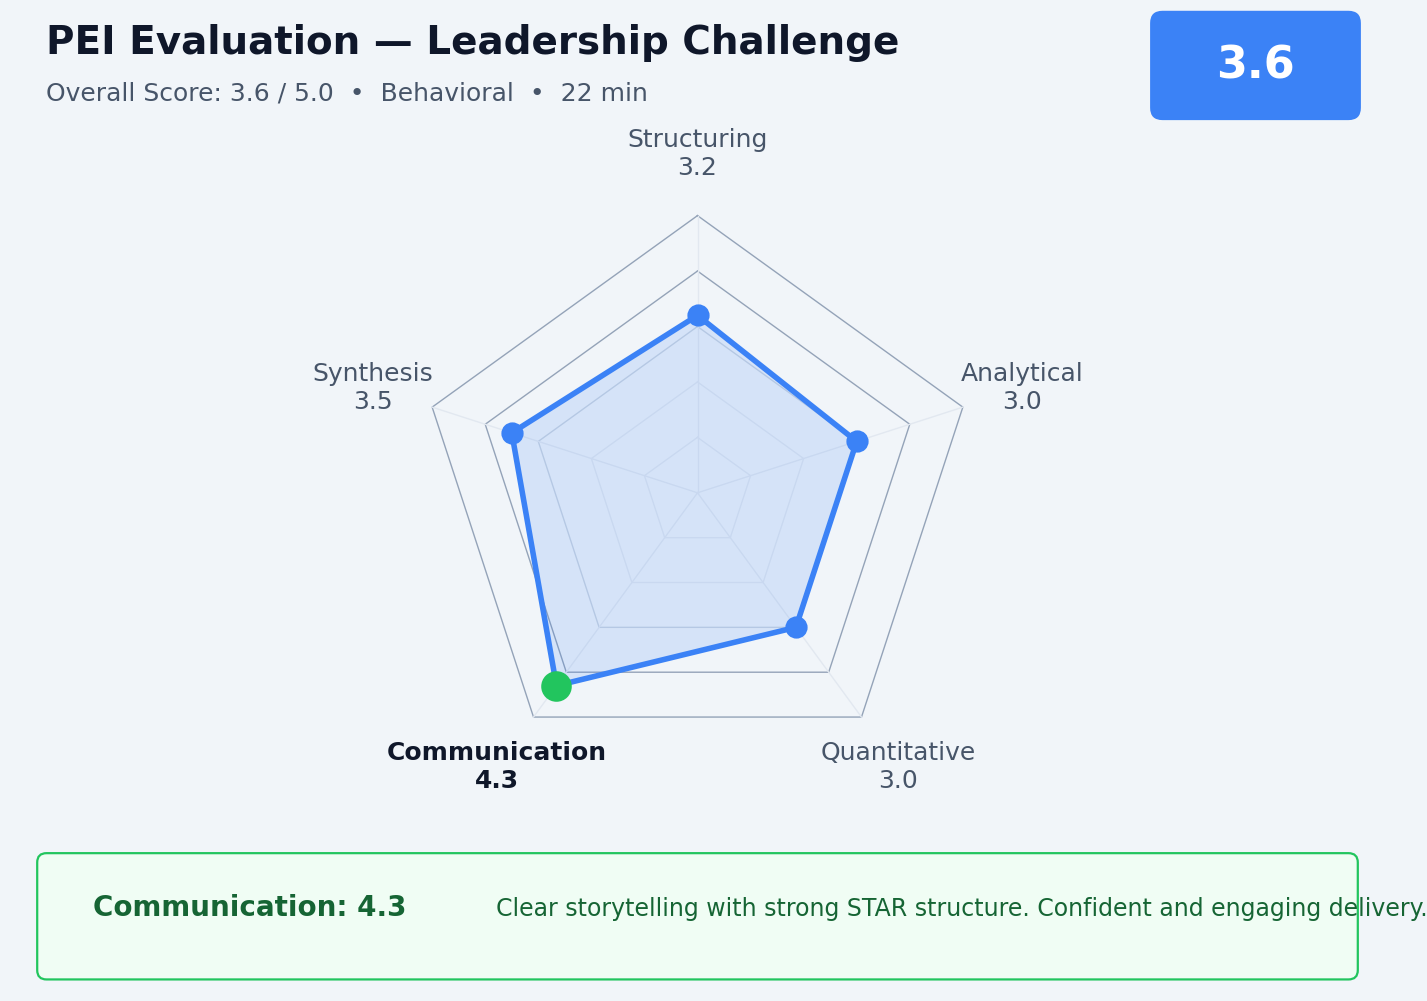Click the blue 3.6 score badge
Screen dimensions: 1427x1001
click(1255, 65)
